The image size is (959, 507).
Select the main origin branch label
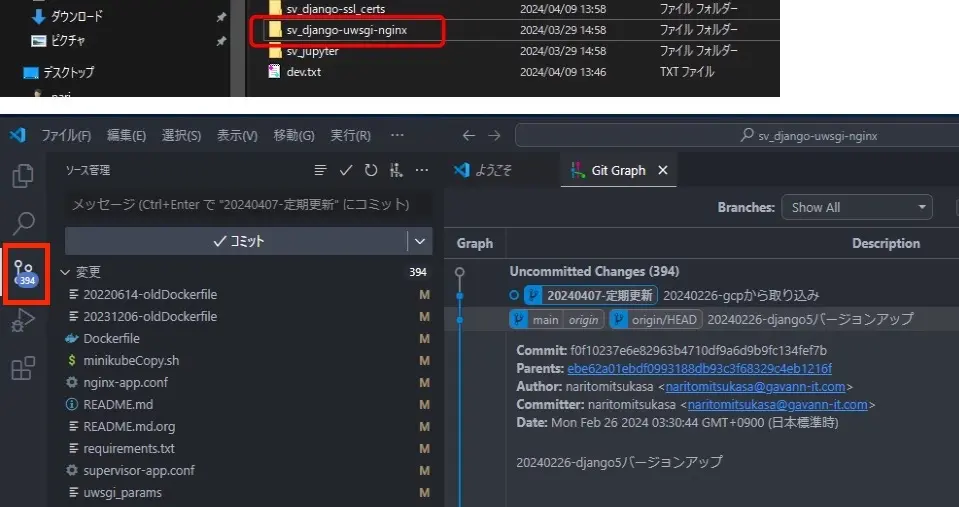[557, 319]
